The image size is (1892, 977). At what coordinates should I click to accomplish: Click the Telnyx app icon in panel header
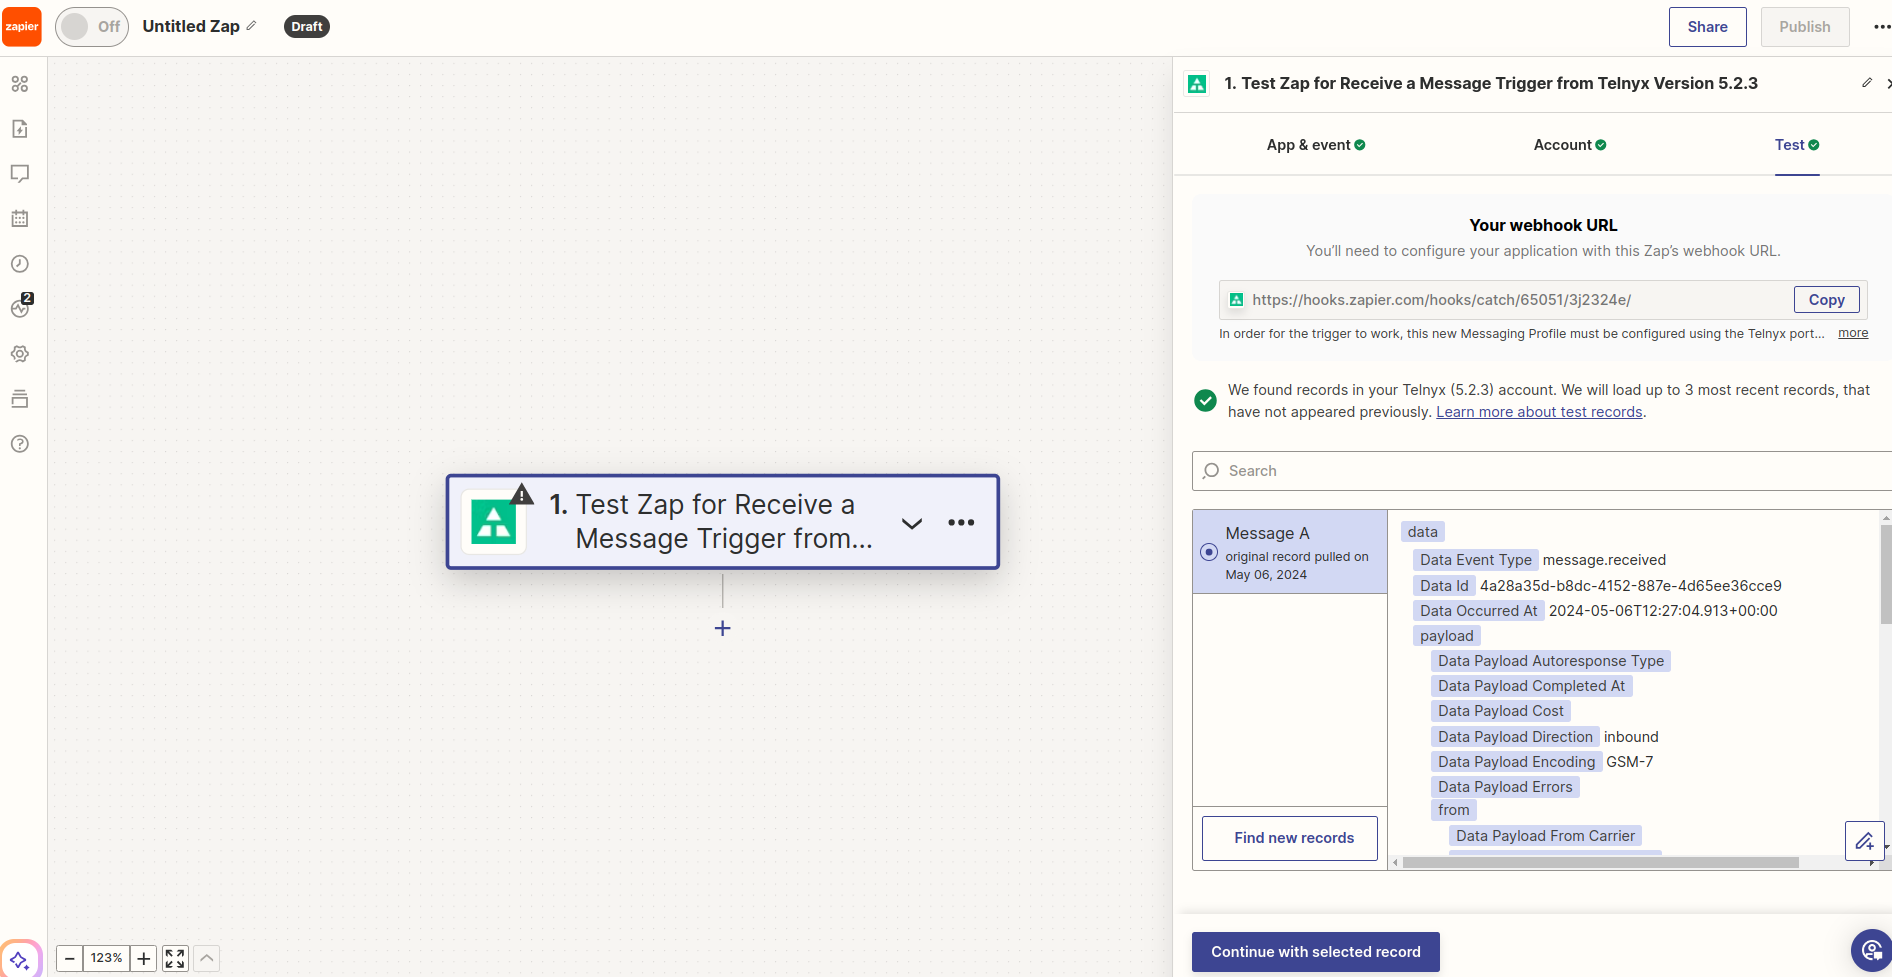1197,84
